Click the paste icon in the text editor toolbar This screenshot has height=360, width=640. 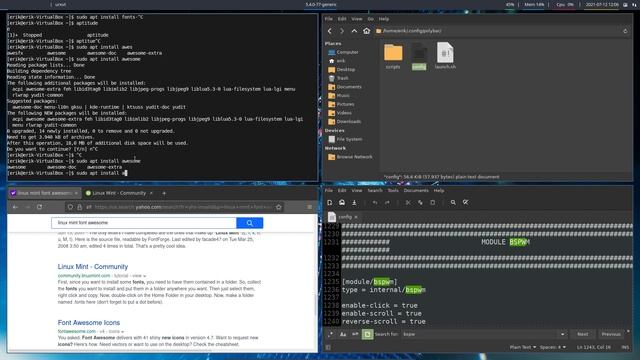pos(433,202)
